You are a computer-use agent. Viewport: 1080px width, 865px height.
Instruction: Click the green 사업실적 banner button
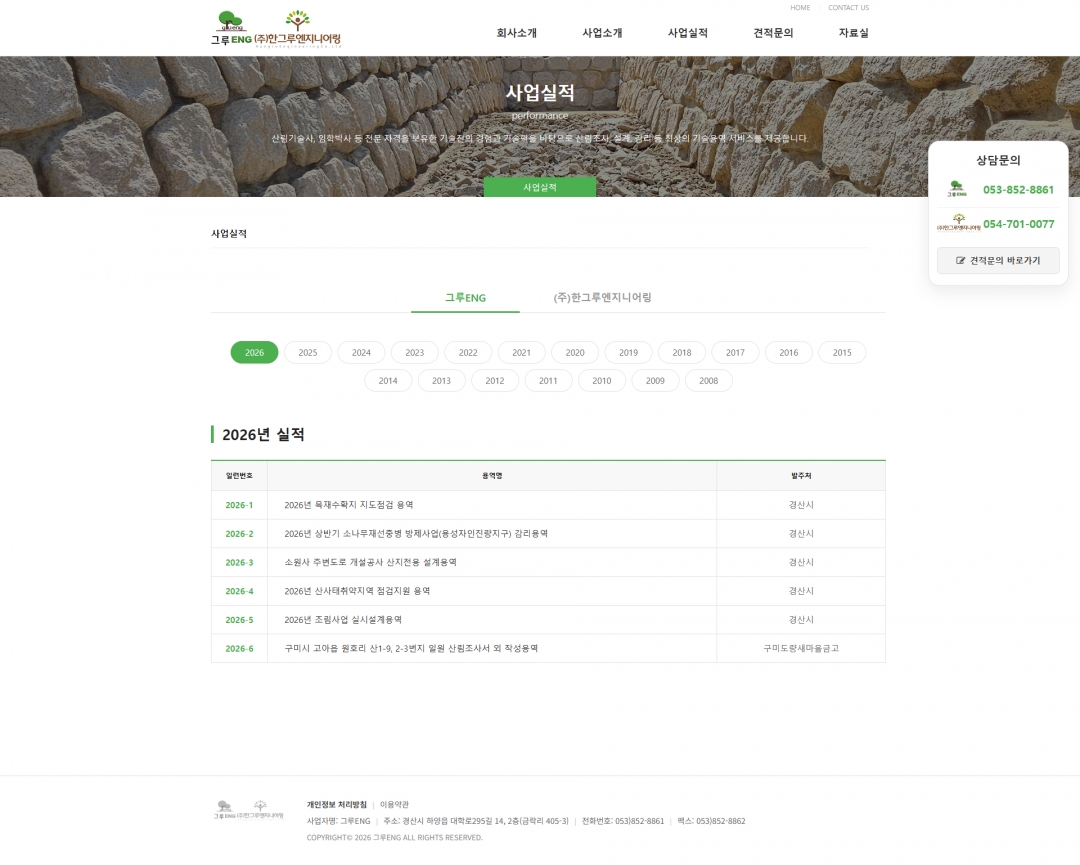click(540, 187)
